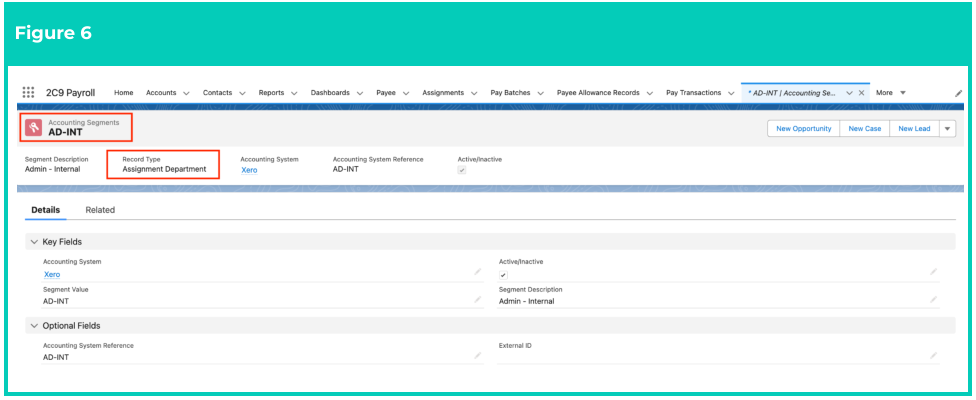976x400 pixels.
Task: Edit Segment Description field pencil icon
Action: (x=934, y=300)
